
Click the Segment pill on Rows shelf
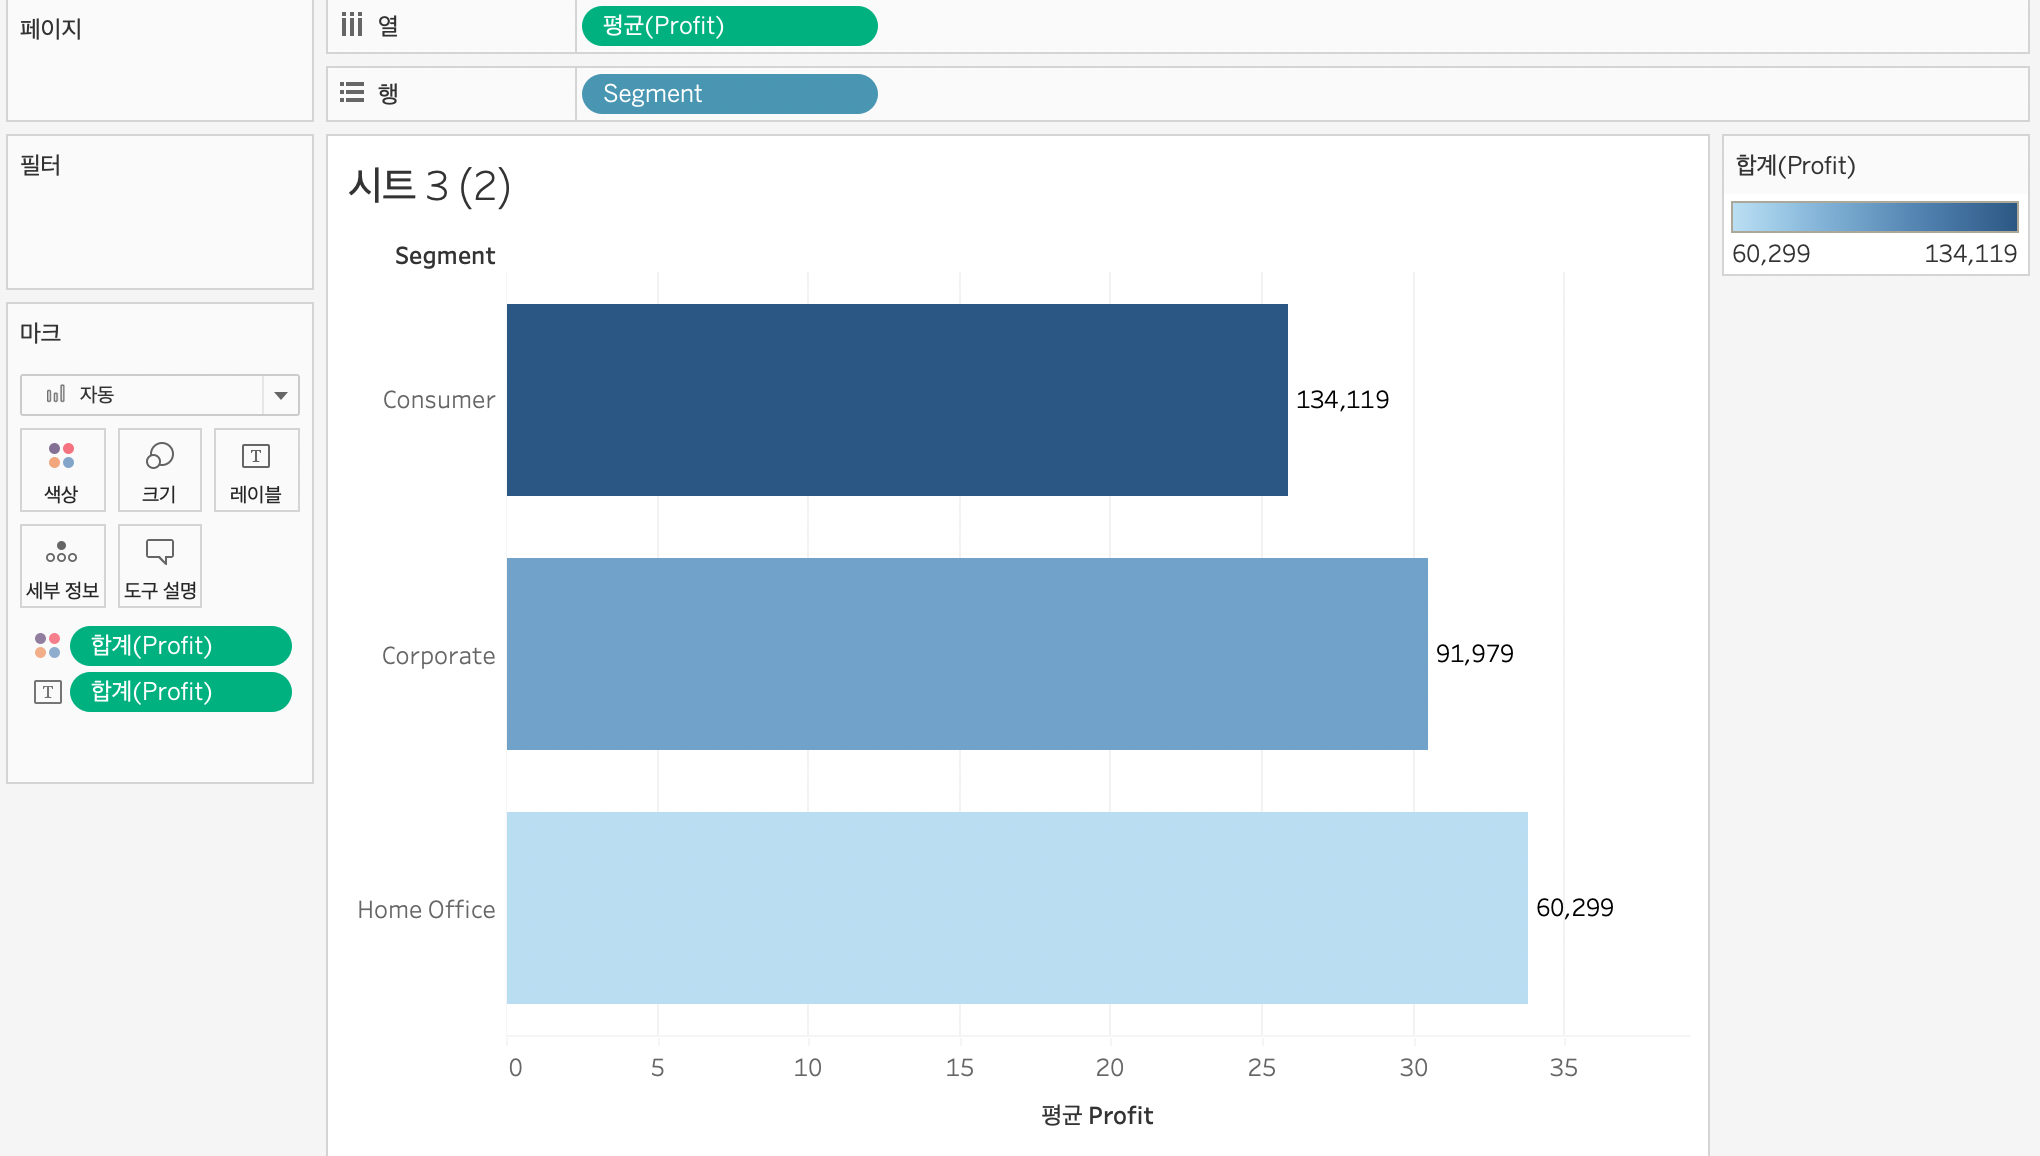point(729,94)
